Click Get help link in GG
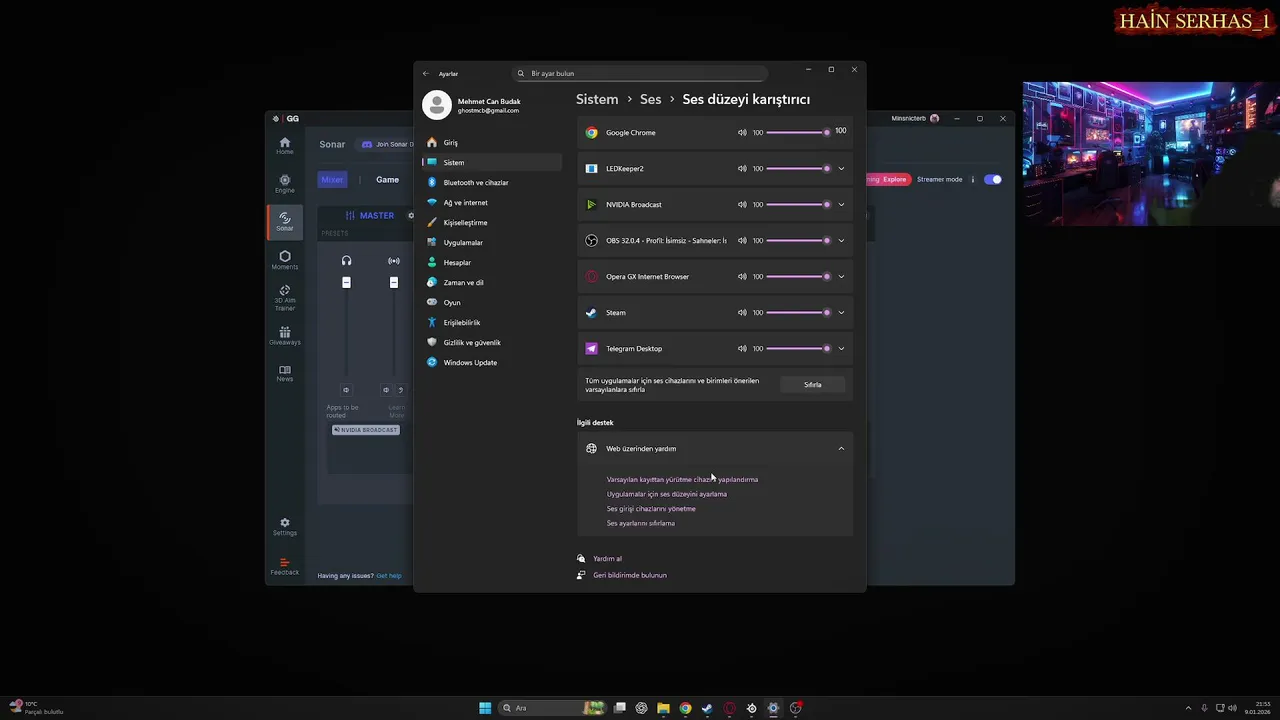The image size is (1280, 720). (389, 576)
